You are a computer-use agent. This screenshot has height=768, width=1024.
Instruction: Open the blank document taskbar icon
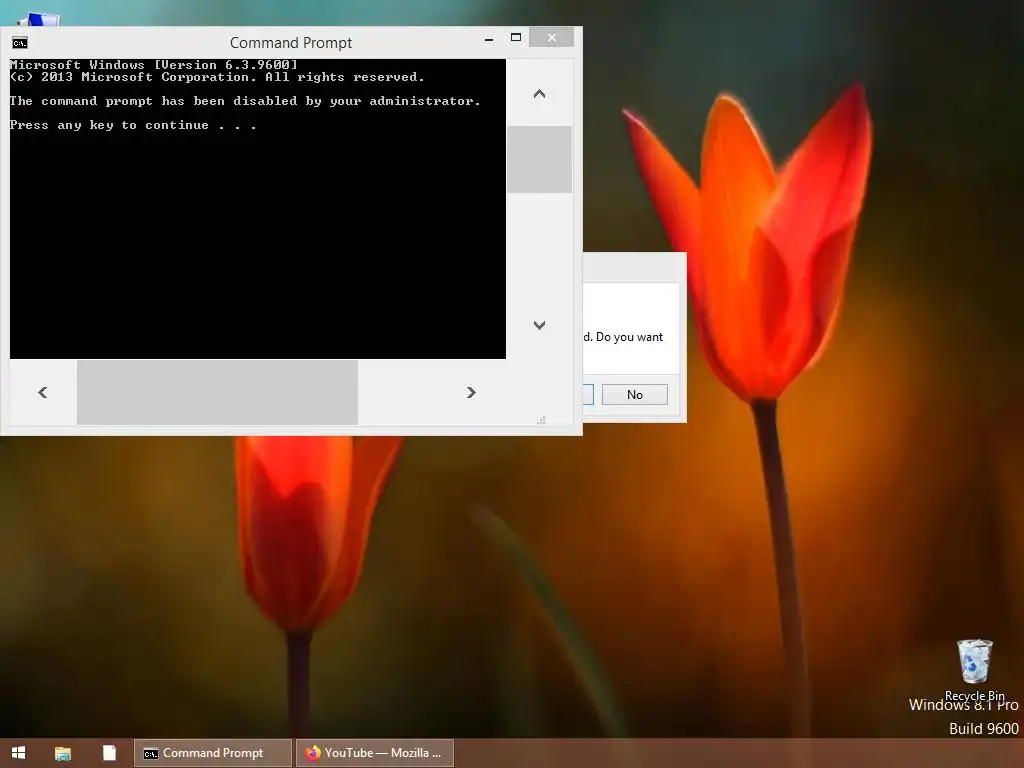[x=109, y=753]
